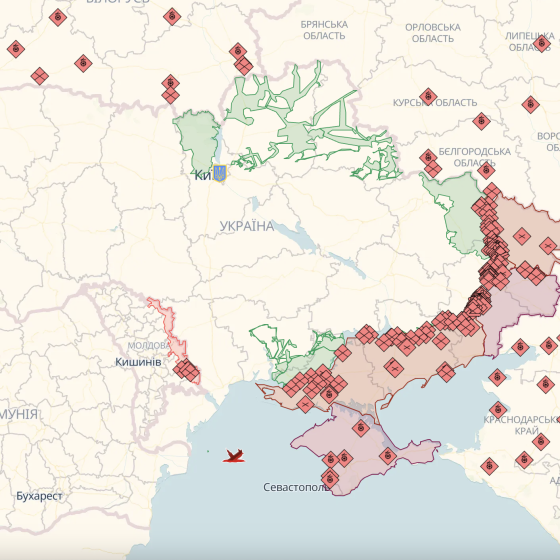Click the БЄЛГОРОДСЬКА ОБЛАСТЬ region label
The width and height of the screenshot is (560, 560).
coord(475,157)
